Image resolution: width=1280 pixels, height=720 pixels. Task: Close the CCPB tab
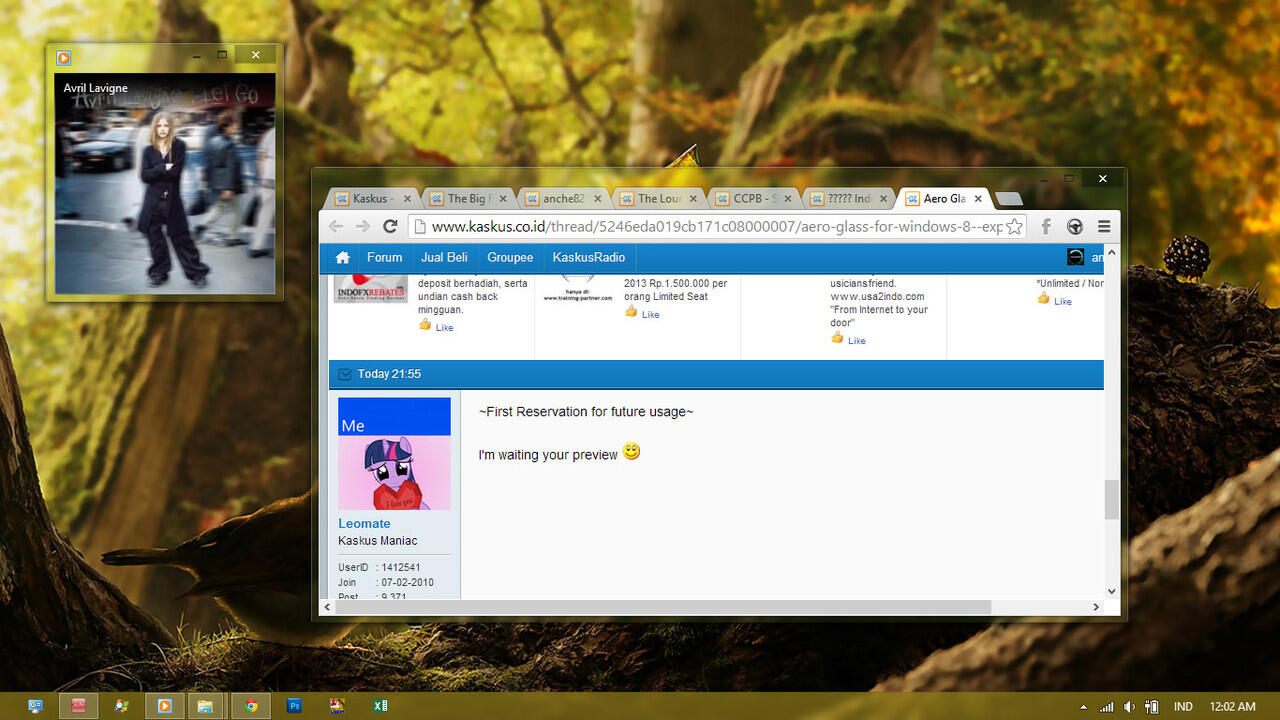[x=787, y=199]
